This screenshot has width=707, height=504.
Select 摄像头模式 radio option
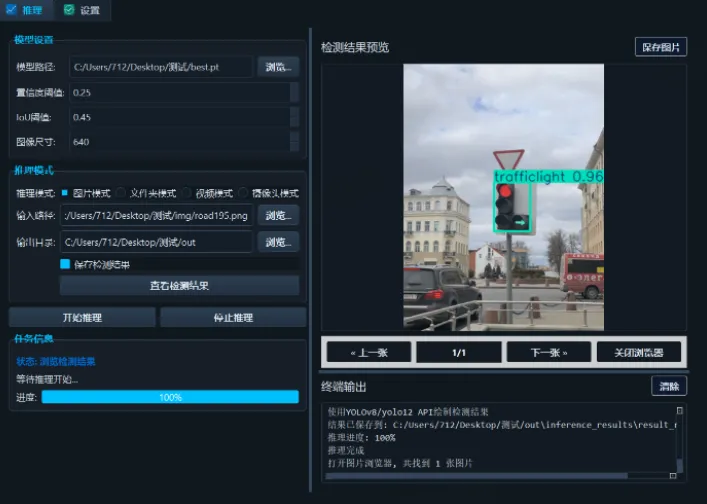coord(269,193)
